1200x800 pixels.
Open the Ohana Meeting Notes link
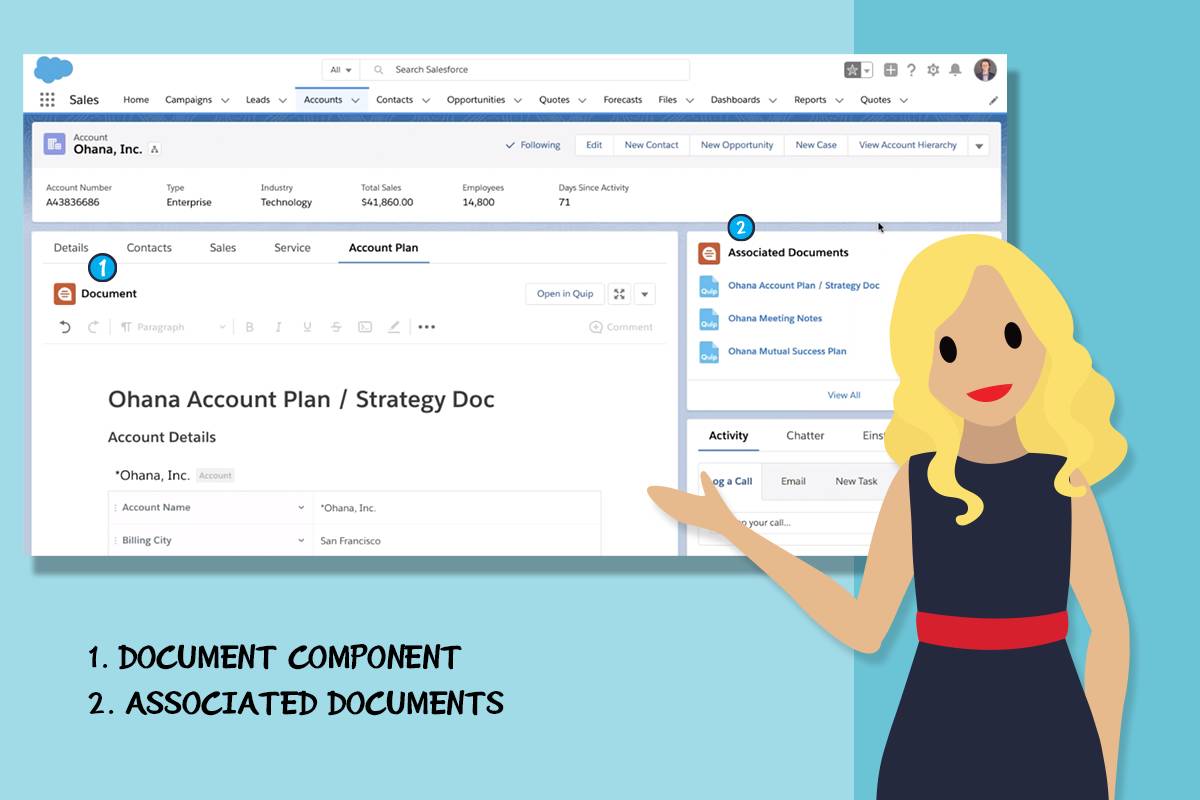point(775,319)
